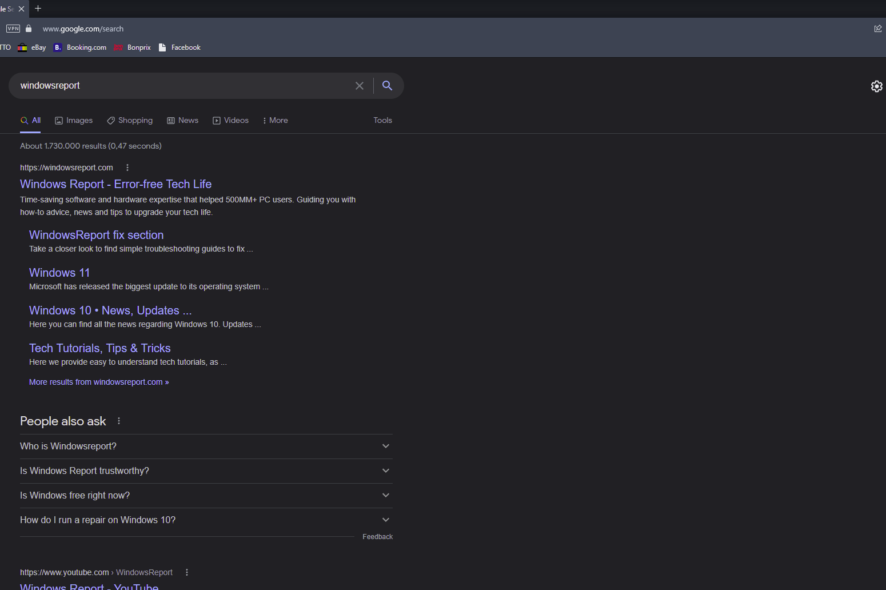This screenshot has width=886, height=590.
Task: Expand 'Is Windows Report trustworthy?' question
Action: click(206, 471)
